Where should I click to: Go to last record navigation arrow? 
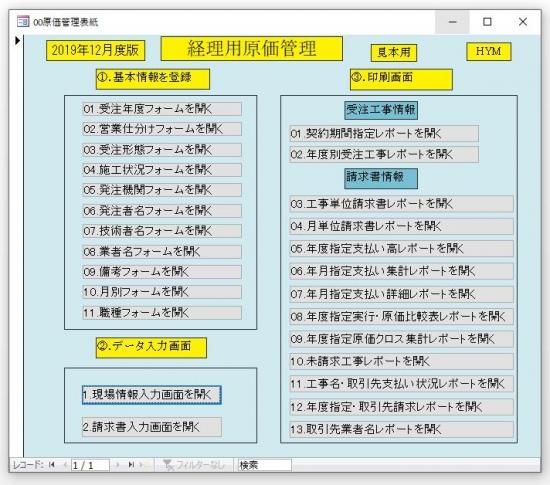click(131, 465)
